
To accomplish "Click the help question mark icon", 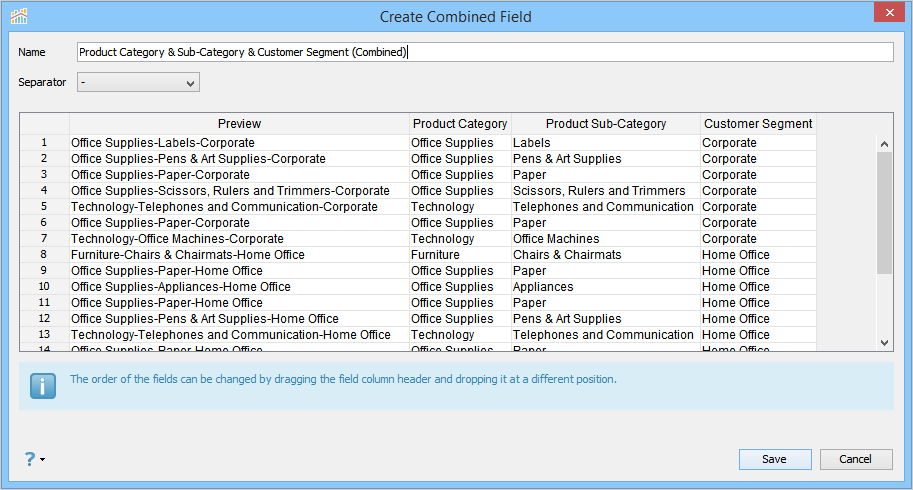I will 30,459.
